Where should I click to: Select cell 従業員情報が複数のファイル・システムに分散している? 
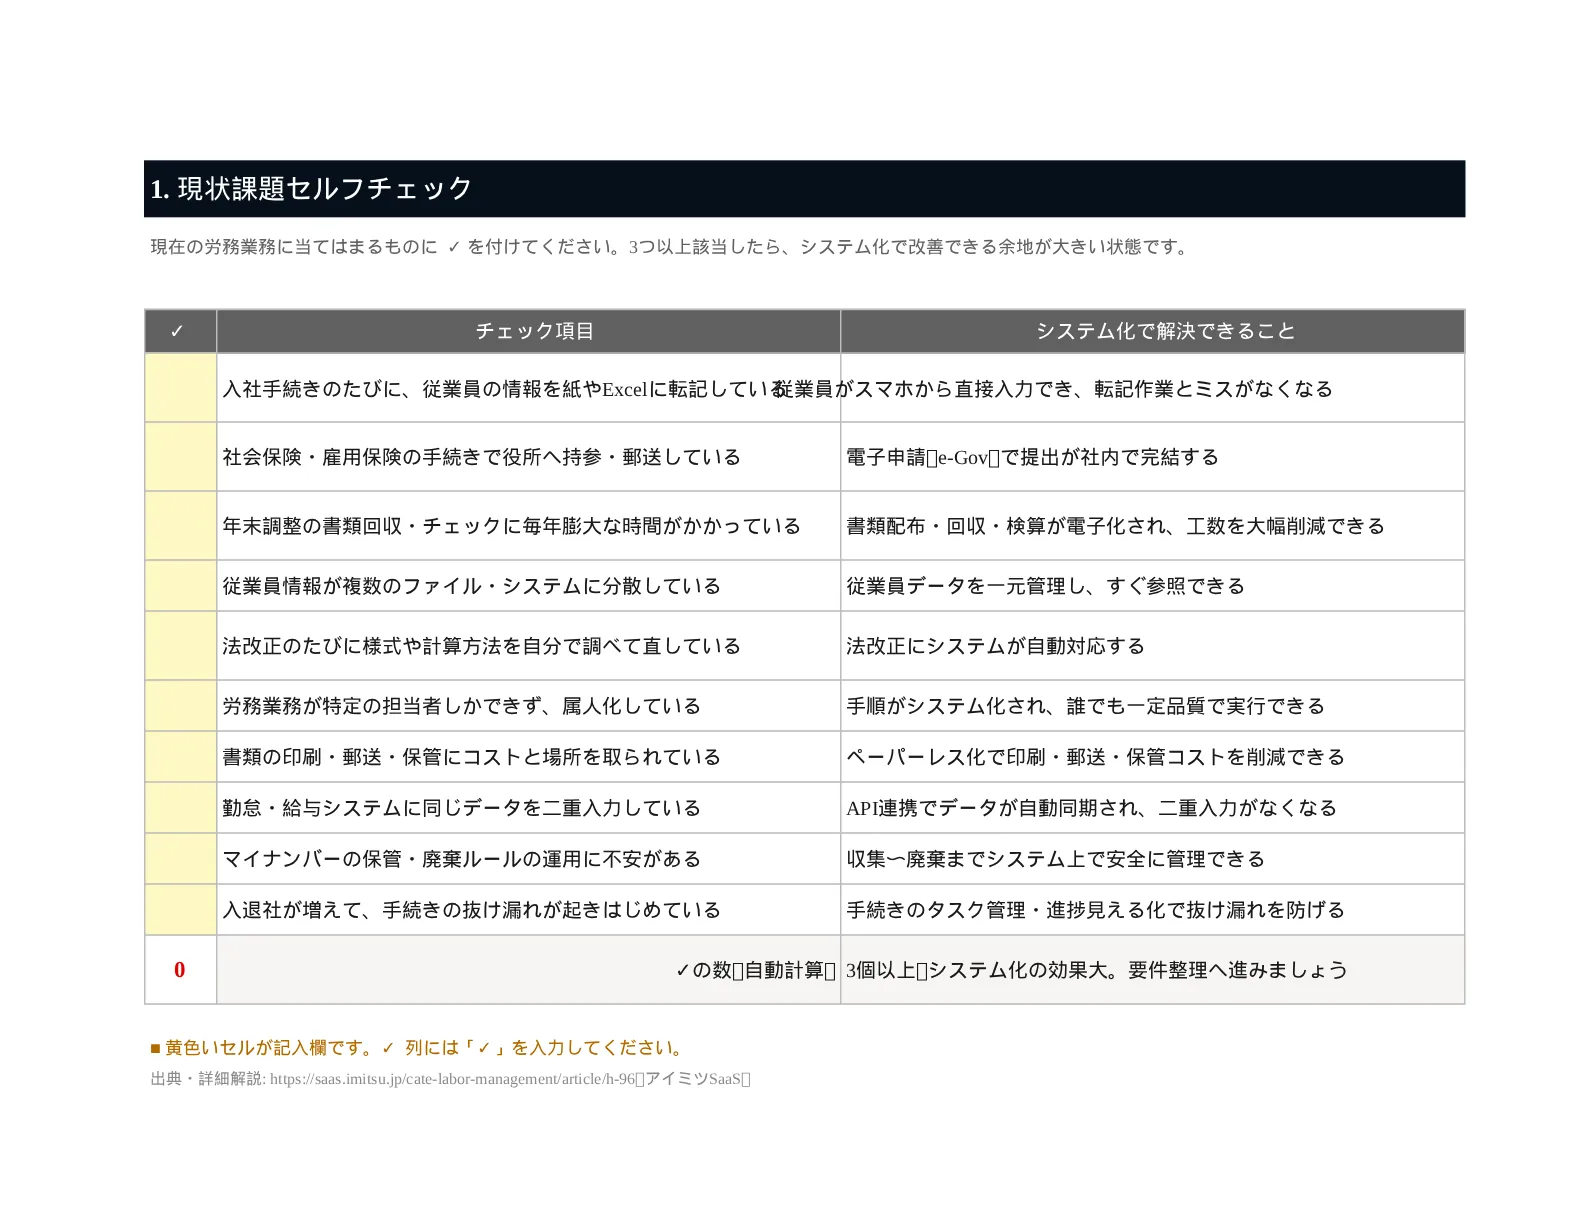coord(529,586)
